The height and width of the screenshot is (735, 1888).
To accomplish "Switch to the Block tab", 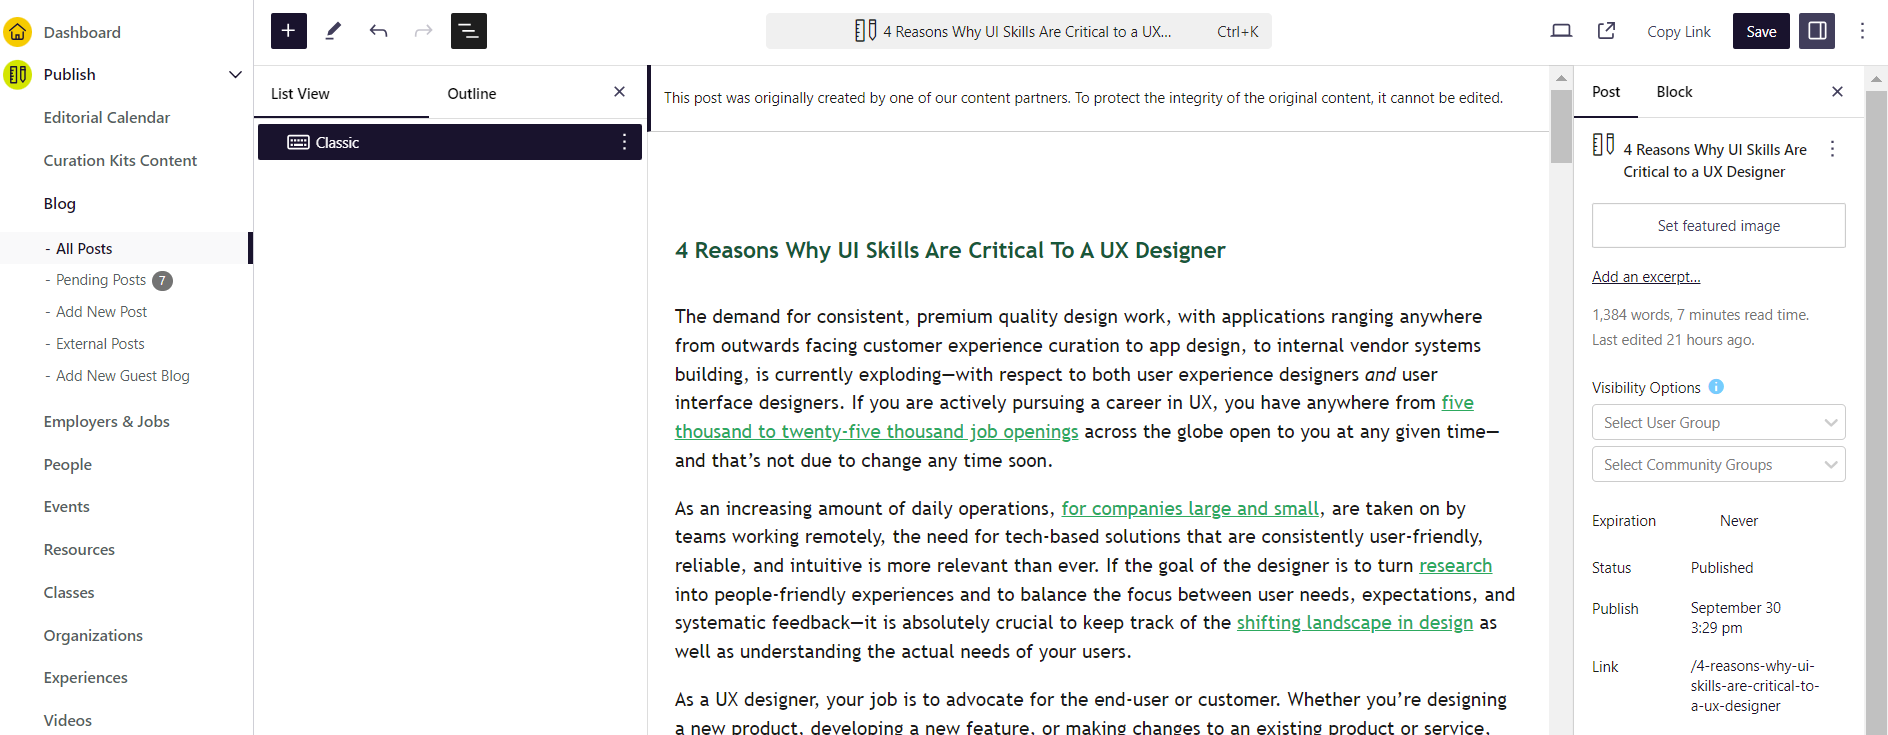I will 1673,92.
